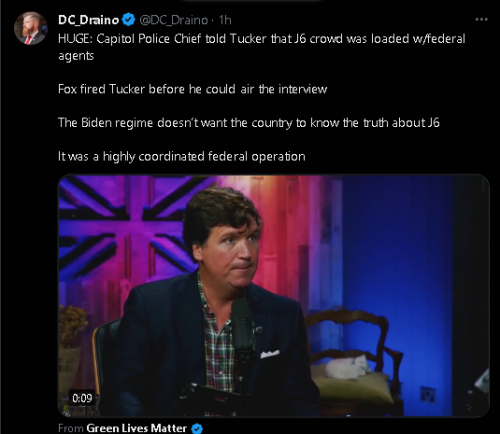Click the blue verified badge beside DC_Draino
Viewport: 500px width, 434px height.
tap(128, 20)
